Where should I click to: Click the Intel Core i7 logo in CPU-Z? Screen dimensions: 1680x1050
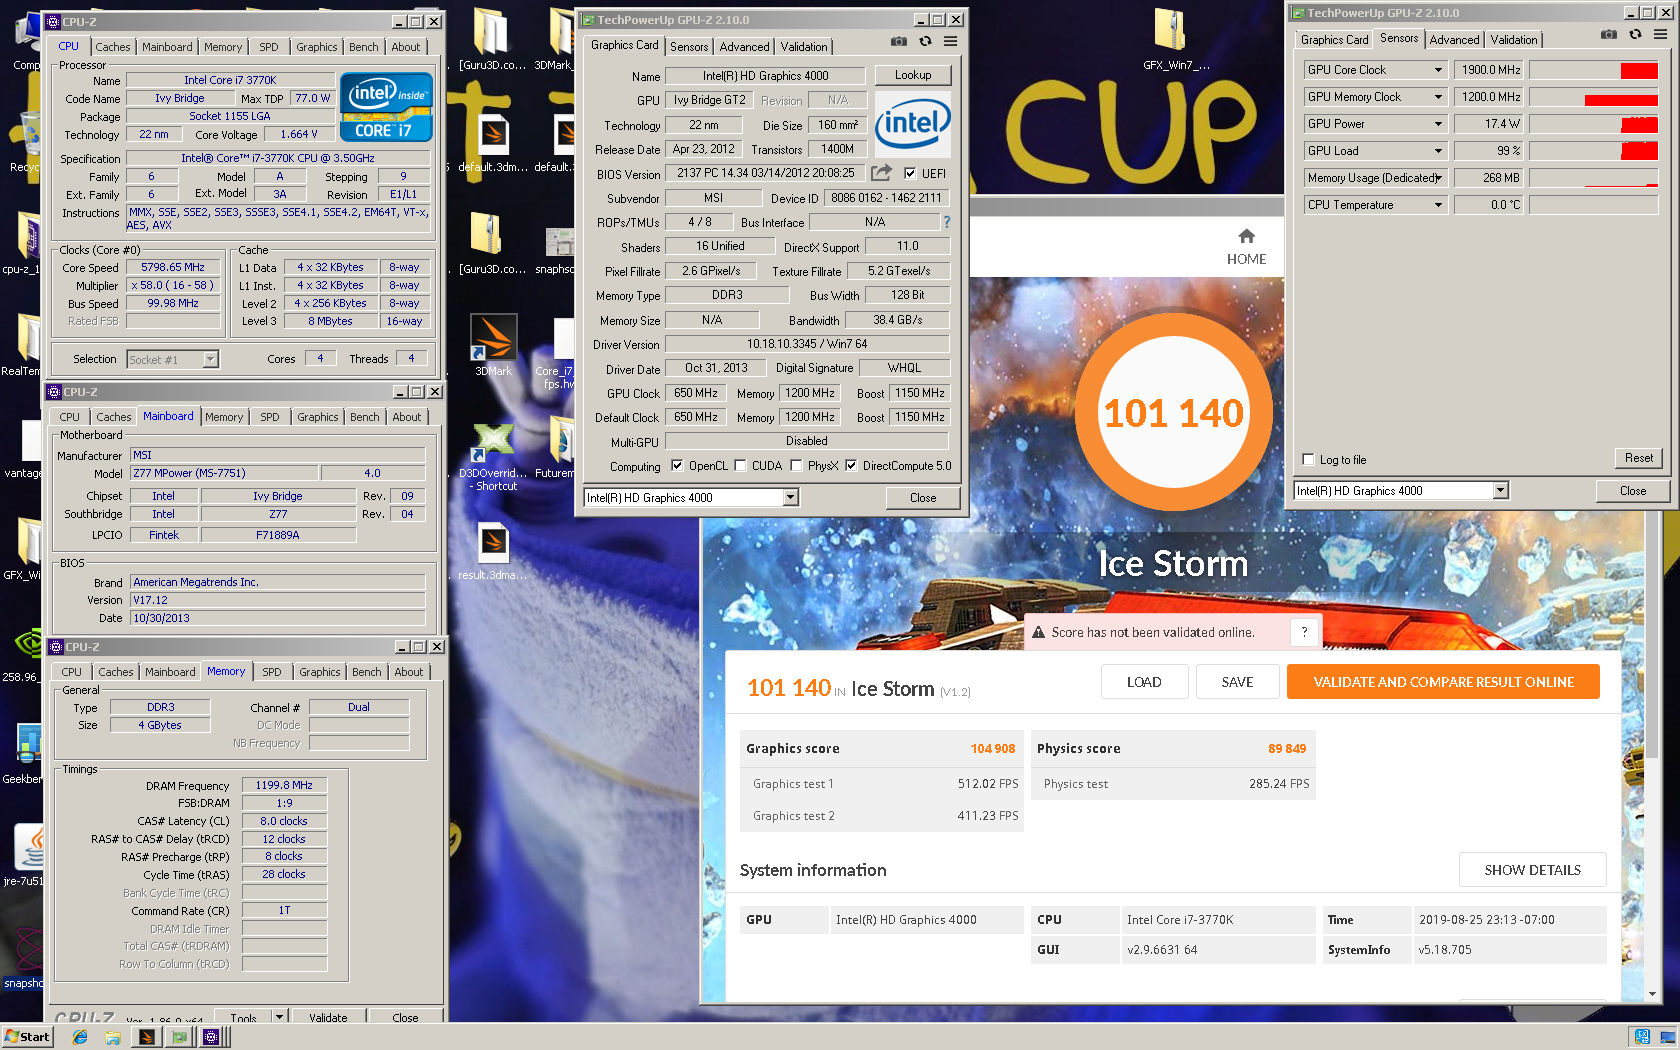[x=386, y=106]
